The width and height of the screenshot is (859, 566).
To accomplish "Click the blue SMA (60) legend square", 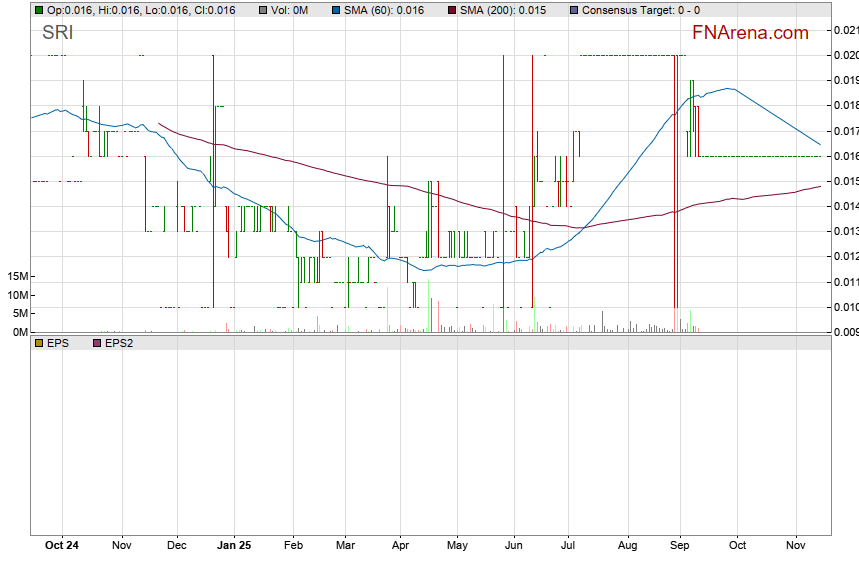I will pyautogui.click(x=336, y=10).
